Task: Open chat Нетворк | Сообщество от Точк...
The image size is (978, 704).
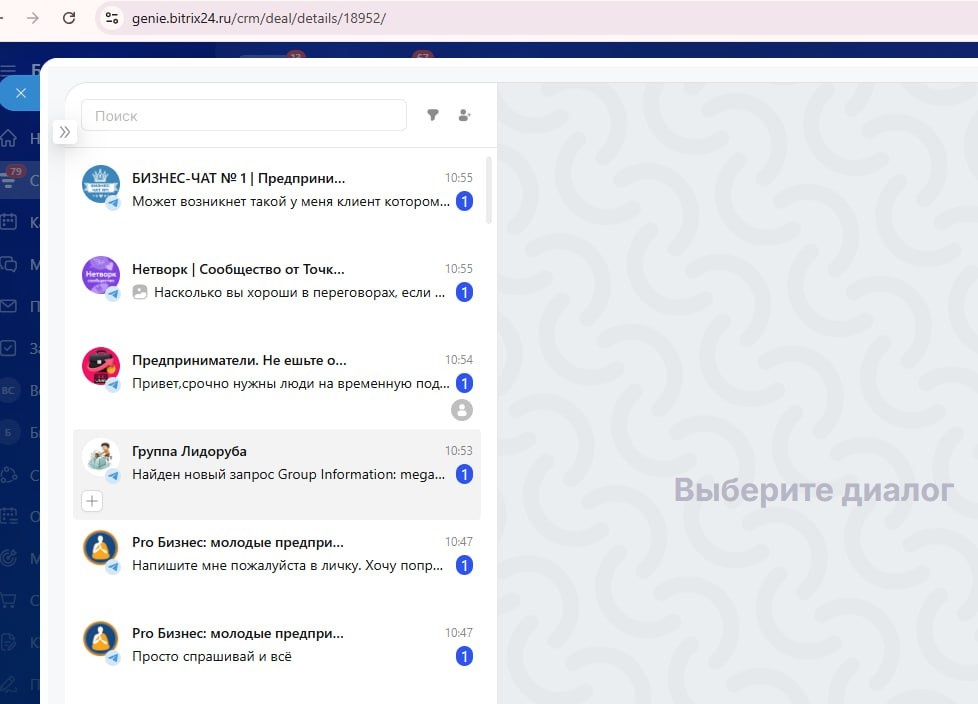Action: [238, 269]
